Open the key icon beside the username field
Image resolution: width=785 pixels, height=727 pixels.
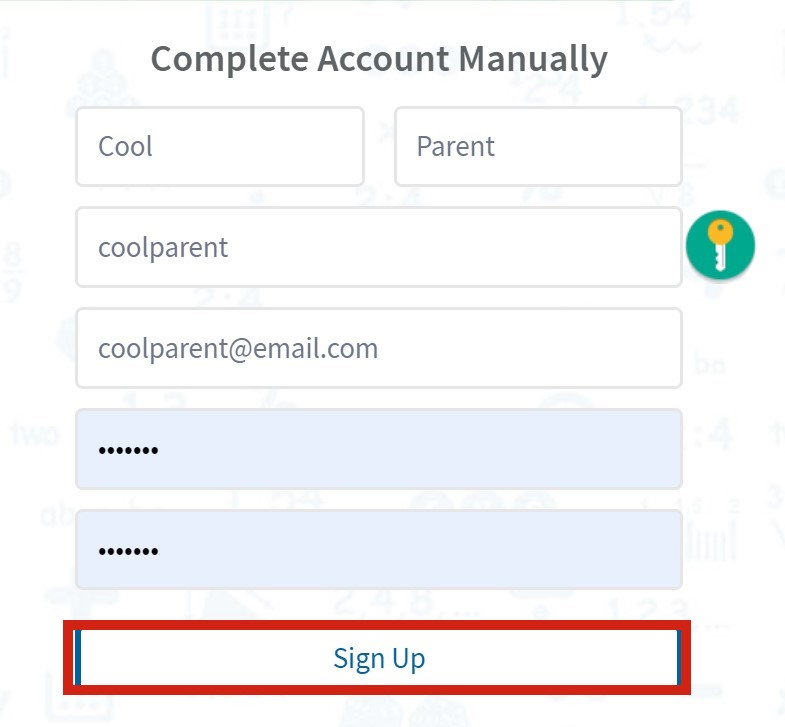pos(720,246)
